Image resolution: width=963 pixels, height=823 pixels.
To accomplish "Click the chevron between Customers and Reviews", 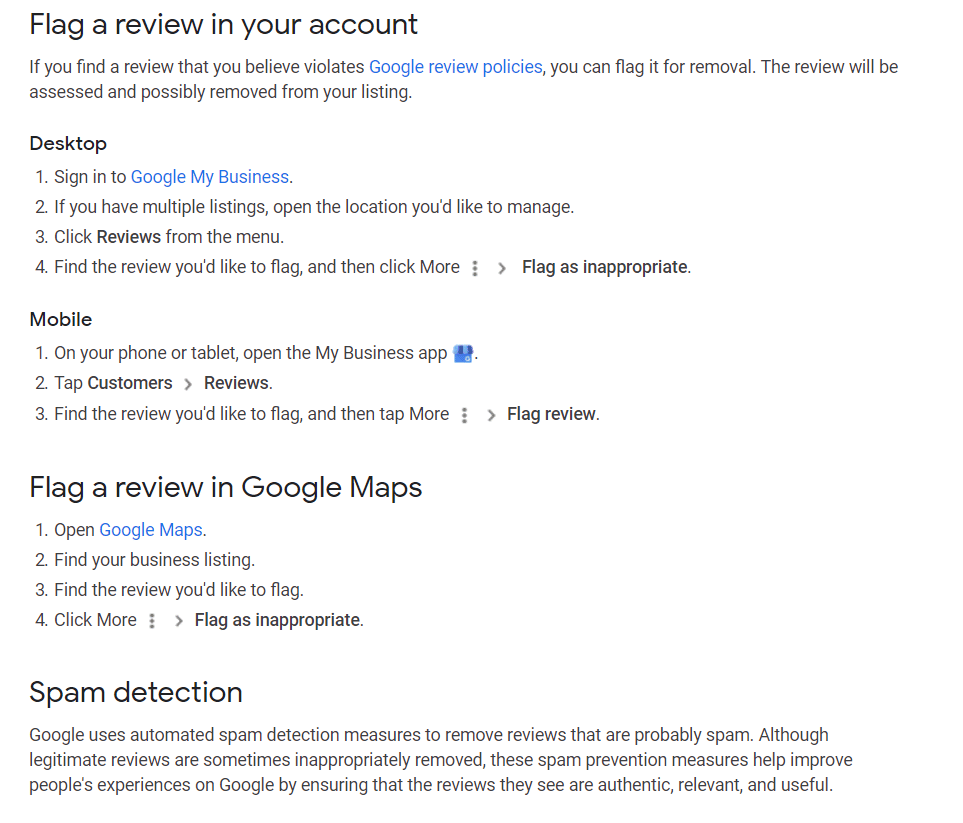I will [187, 383].
